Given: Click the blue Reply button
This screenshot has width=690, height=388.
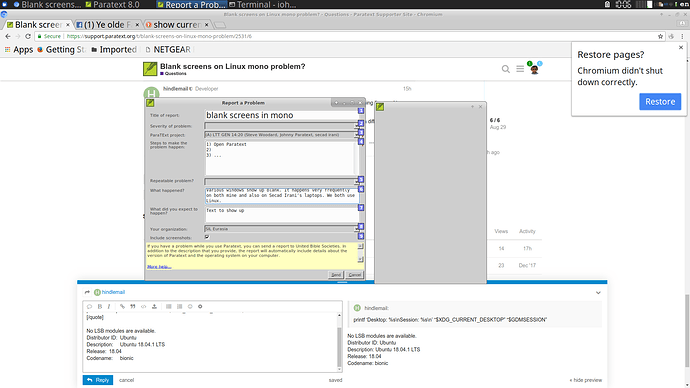Looking at the screenshot, I should (98, 380).
